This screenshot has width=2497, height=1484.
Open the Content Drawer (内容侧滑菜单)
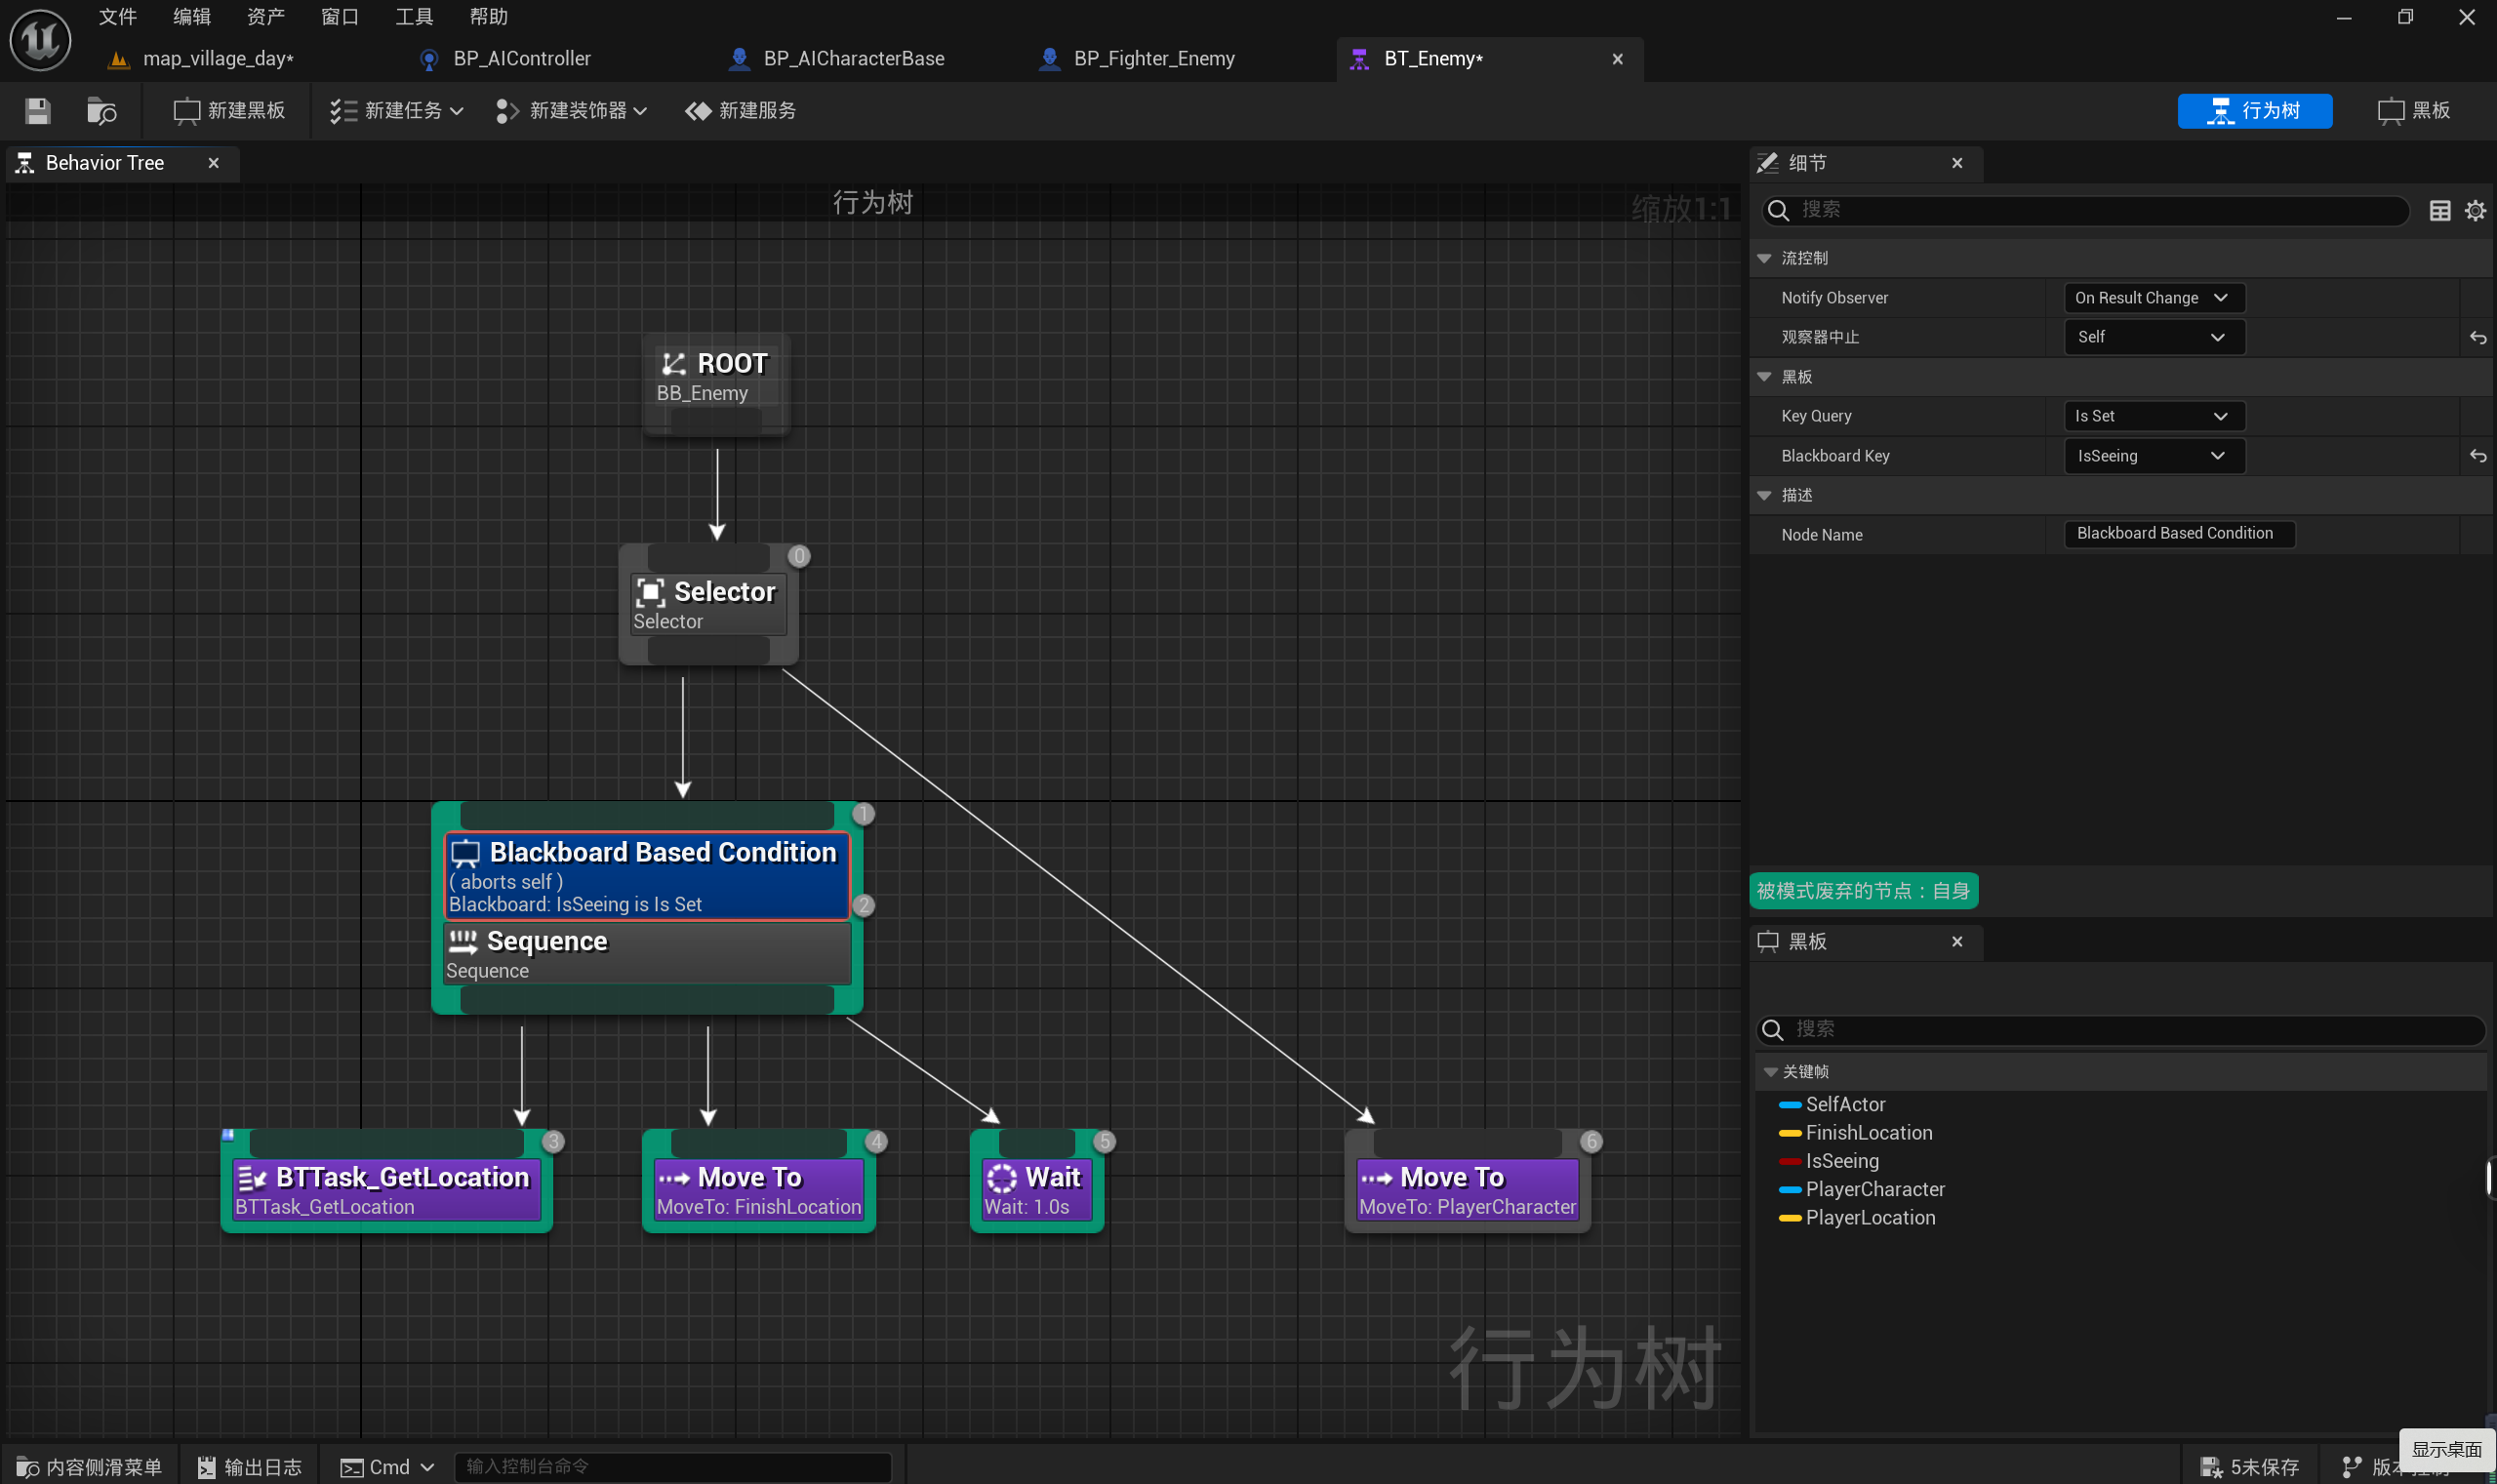[x=90, y=1466]
